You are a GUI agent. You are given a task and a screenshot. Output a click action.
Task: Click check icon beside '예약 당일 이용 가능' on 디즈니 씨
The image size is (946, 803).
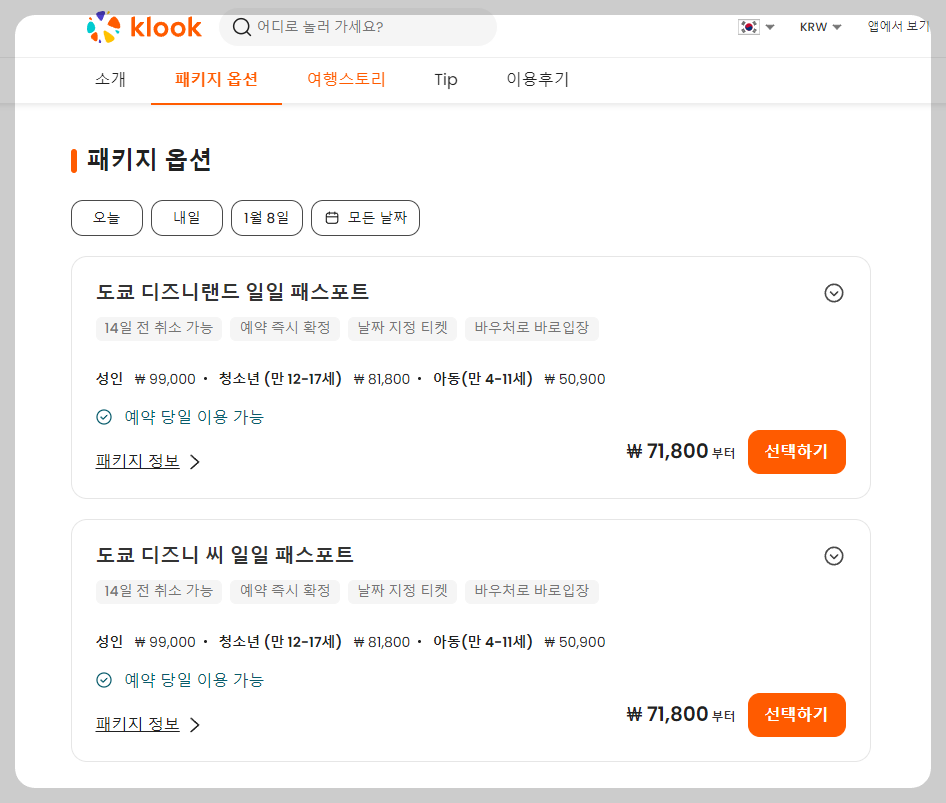pyautogui.click(x=104, y=681)
